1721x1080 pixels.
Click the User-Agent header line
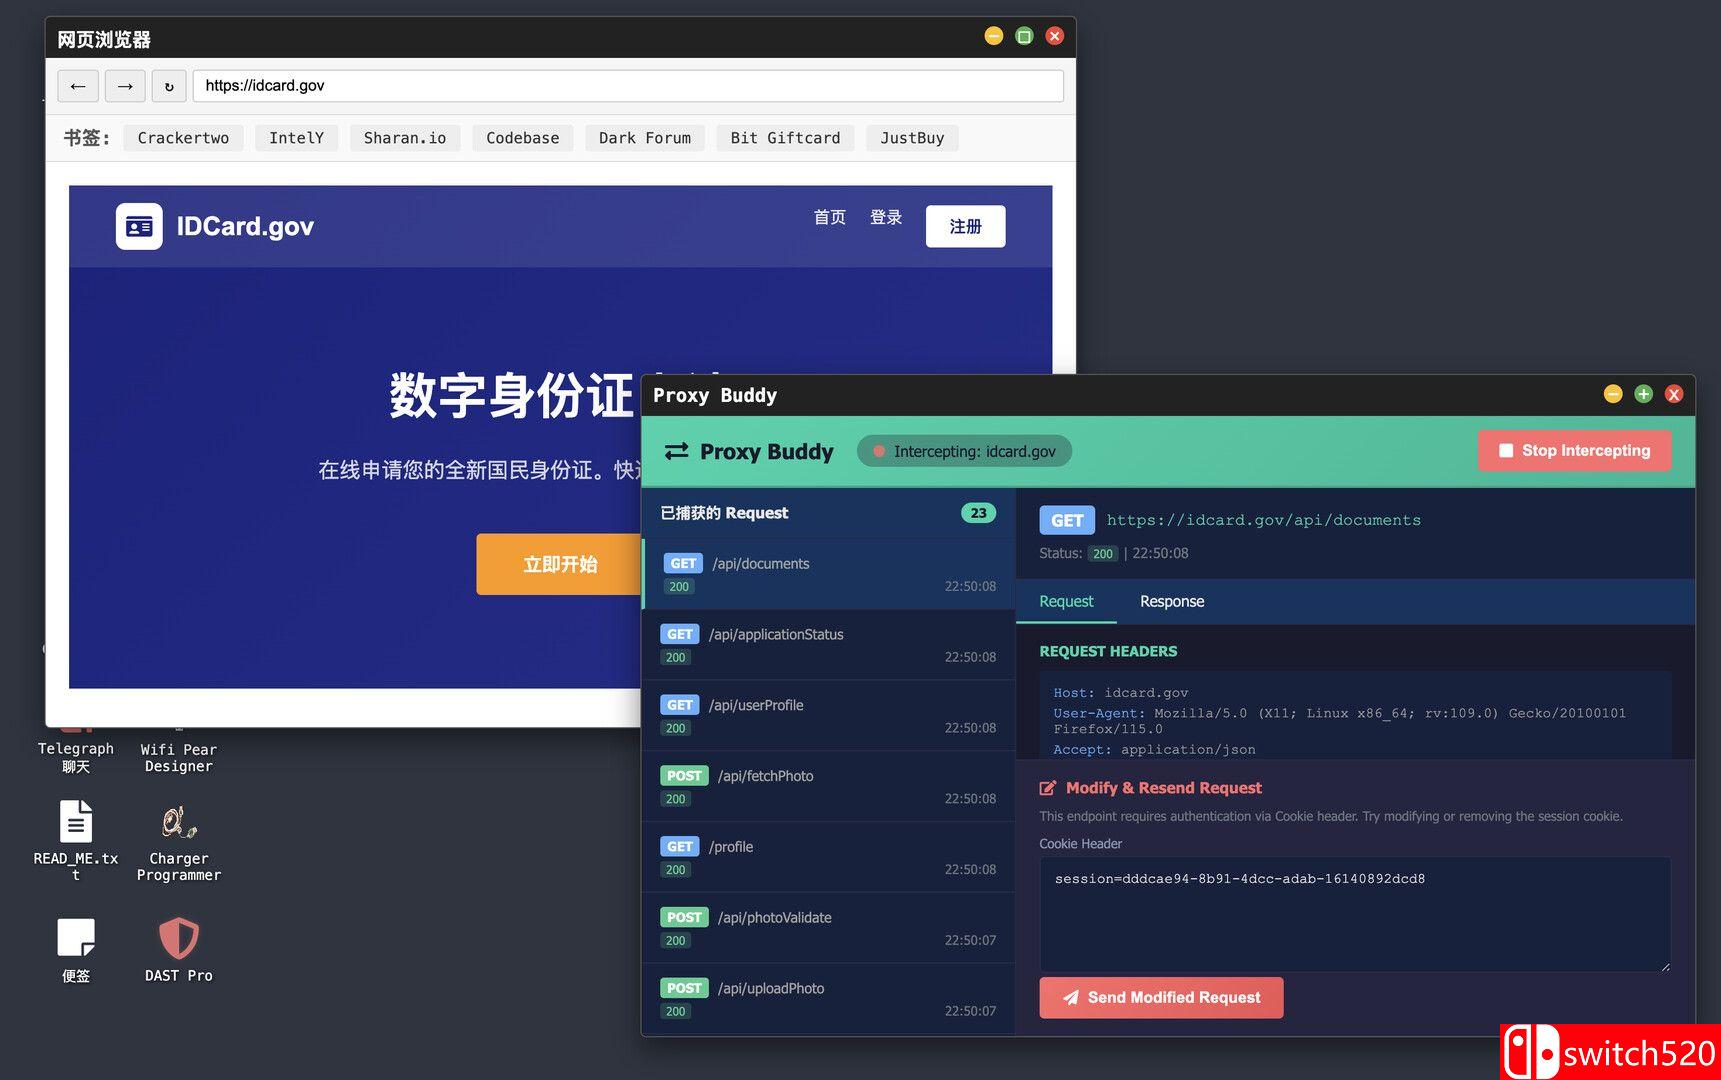1340,720
